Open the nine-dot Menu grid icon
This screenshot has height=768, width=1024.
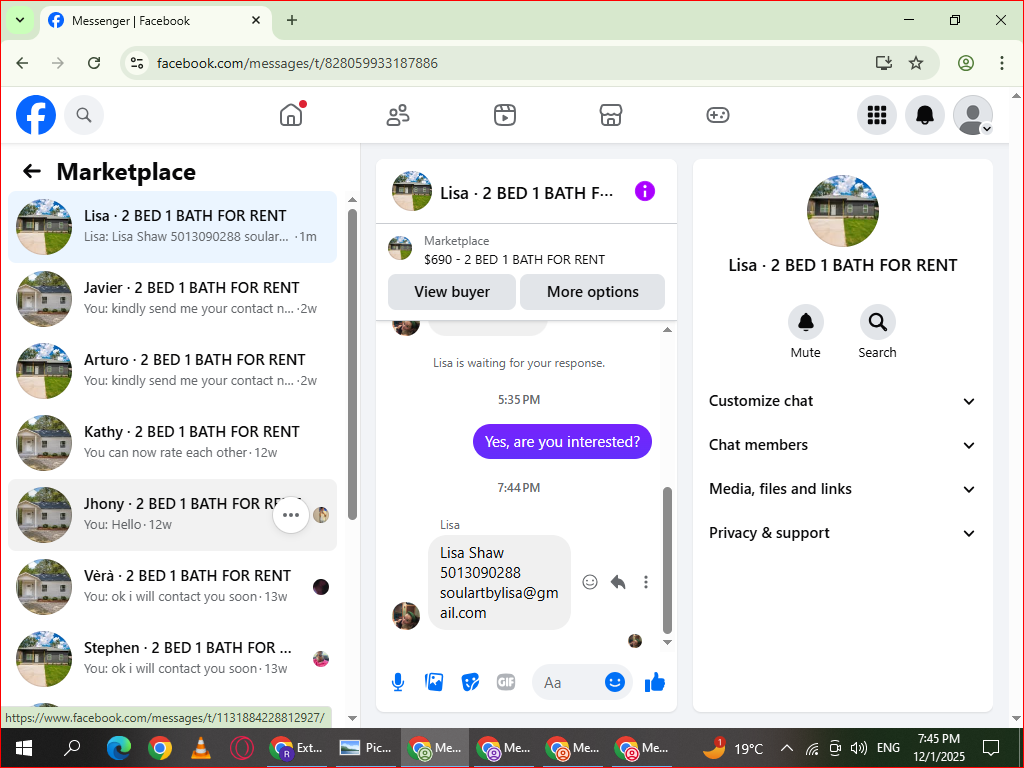coord(876,115)
